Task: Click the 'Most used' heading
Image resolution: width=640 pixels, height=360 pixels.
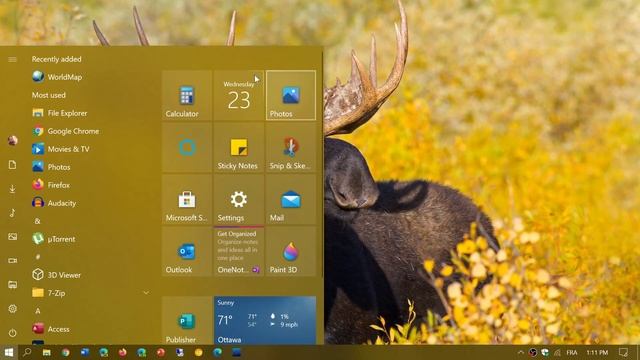Action: pyautogui.click(x=49, y=95)
